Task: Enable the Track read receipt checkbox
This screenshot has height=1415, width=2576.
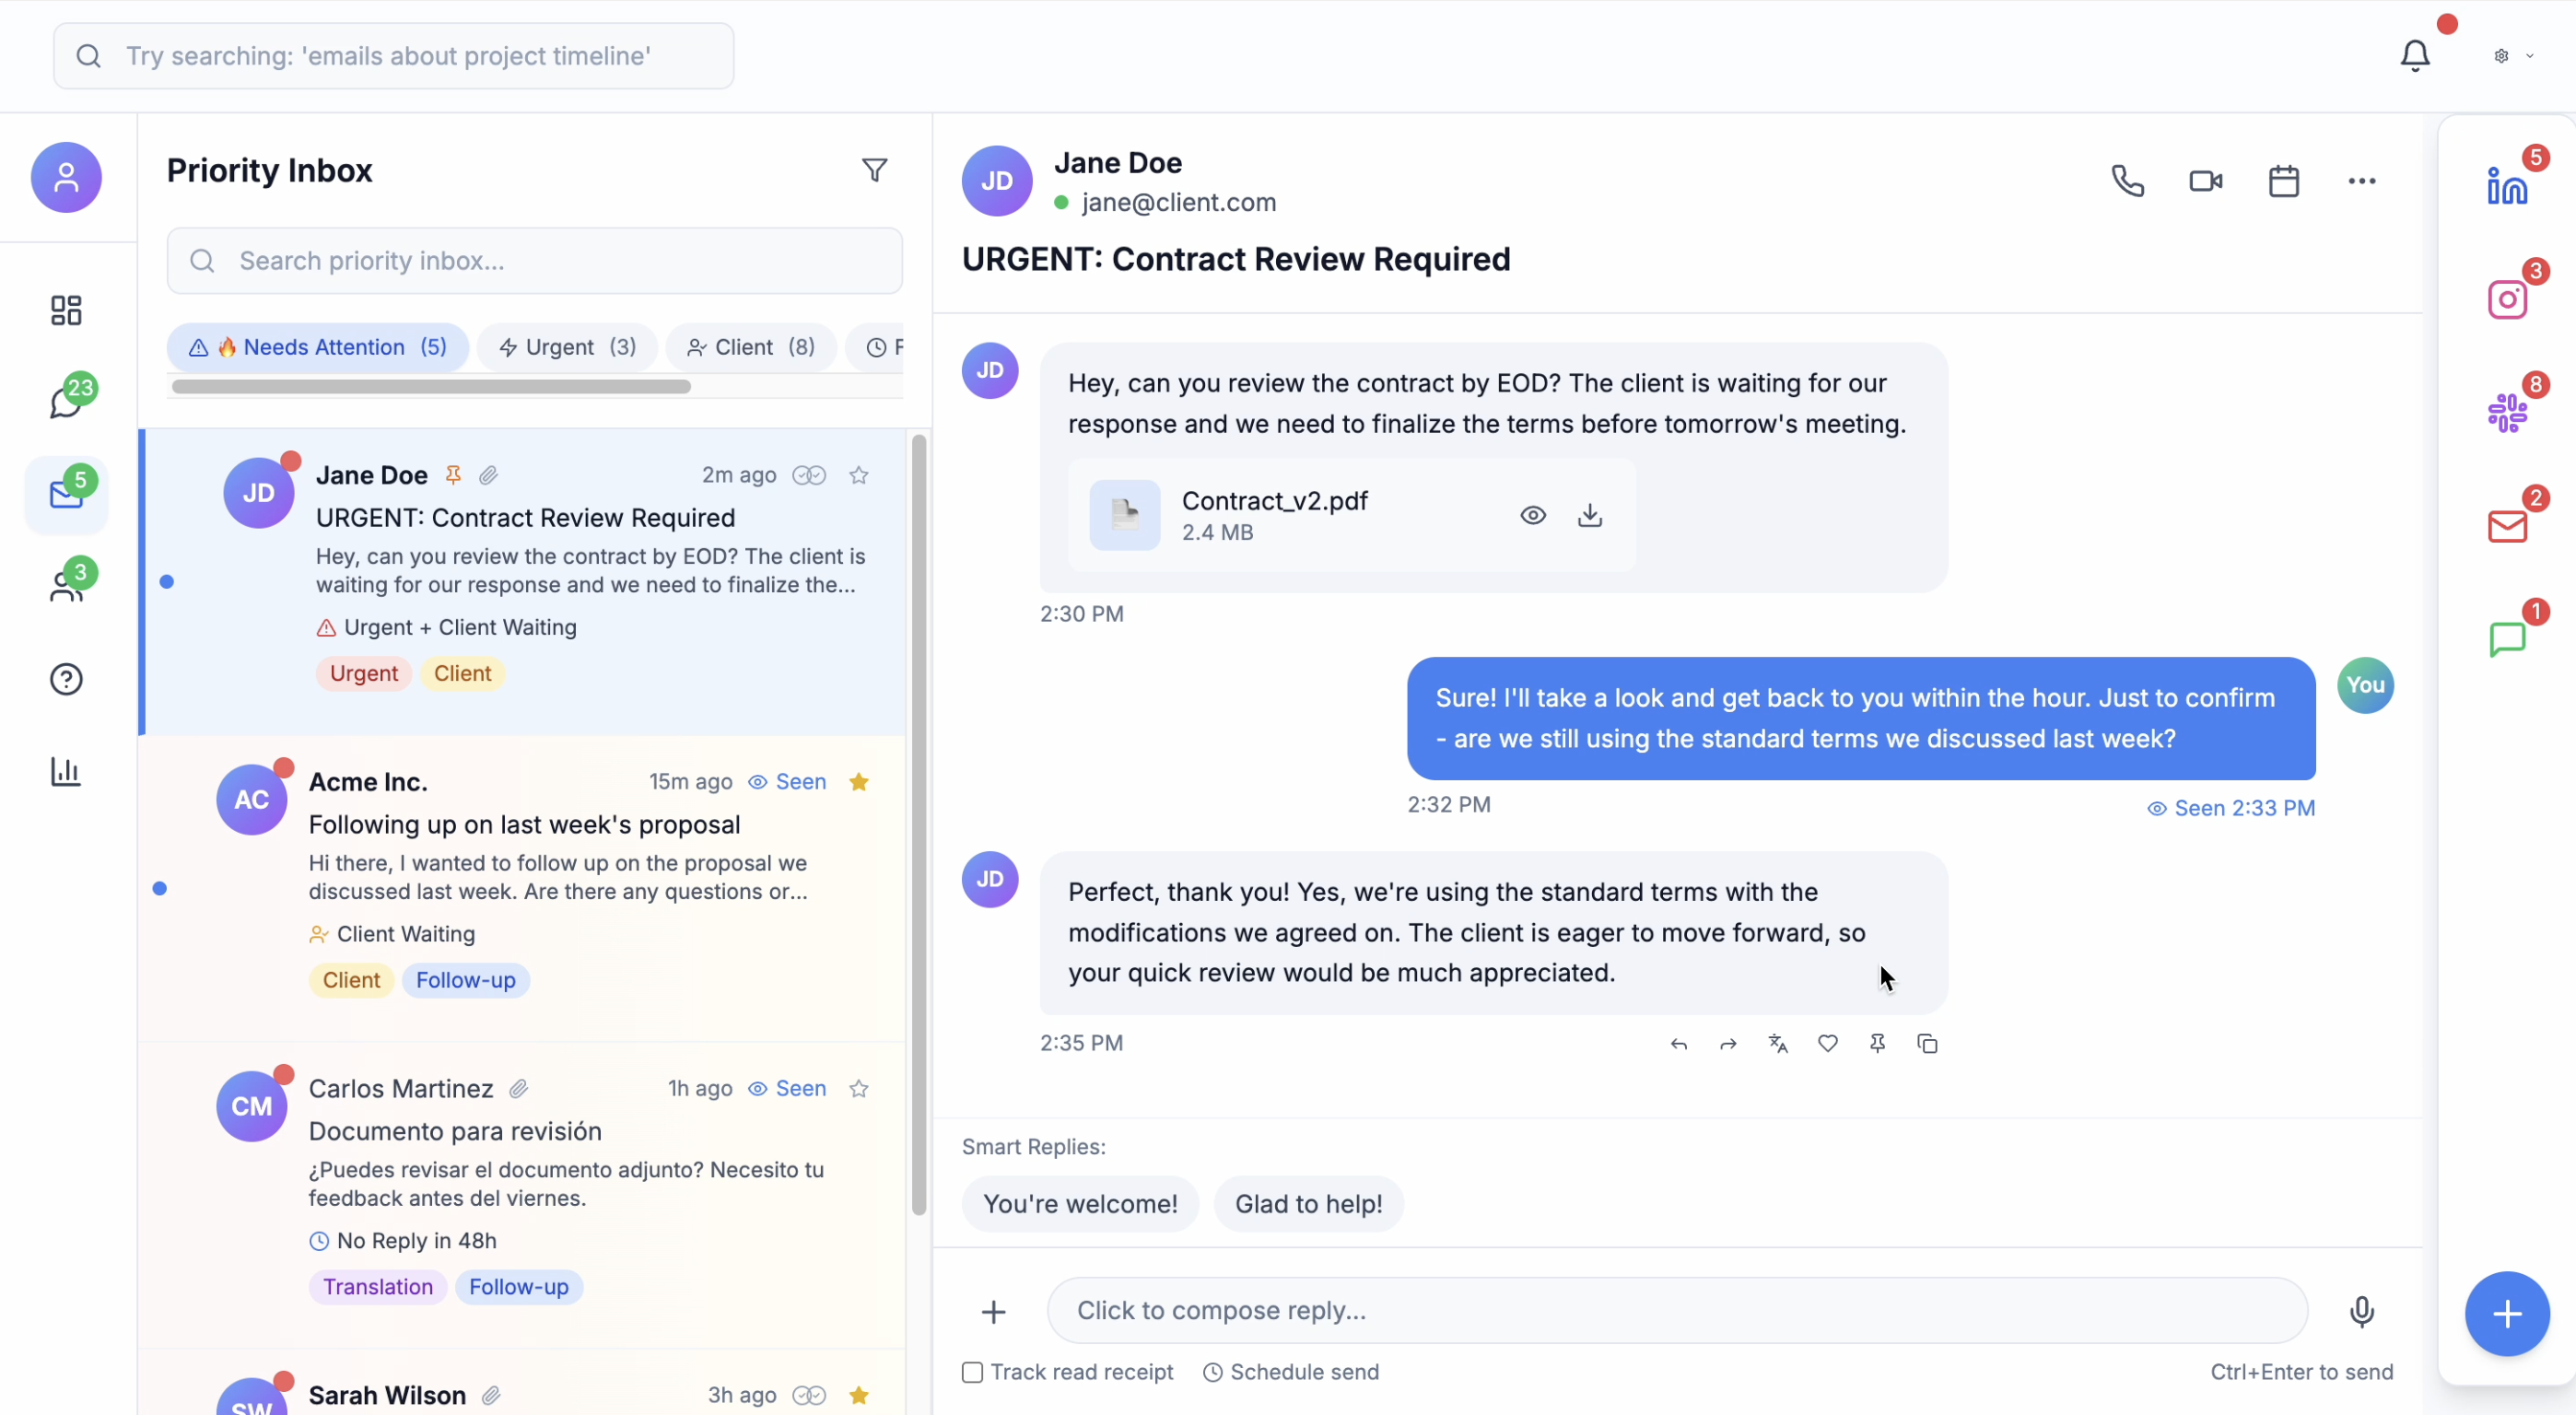Action: tap(971, 1372)
